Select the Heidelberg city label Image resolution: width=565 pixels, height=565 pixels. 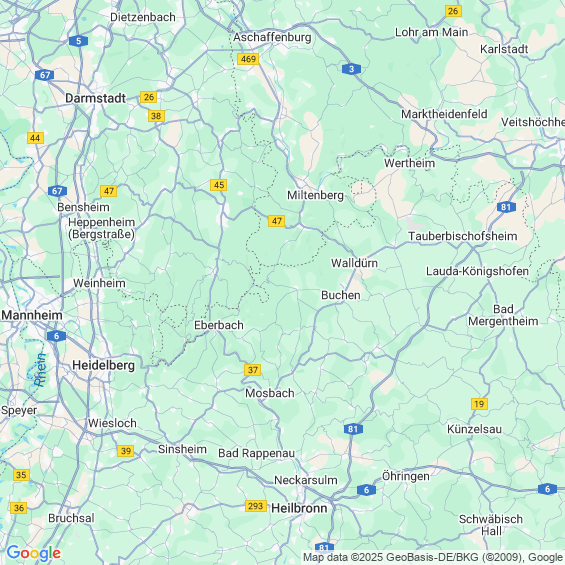coord(103,365)
